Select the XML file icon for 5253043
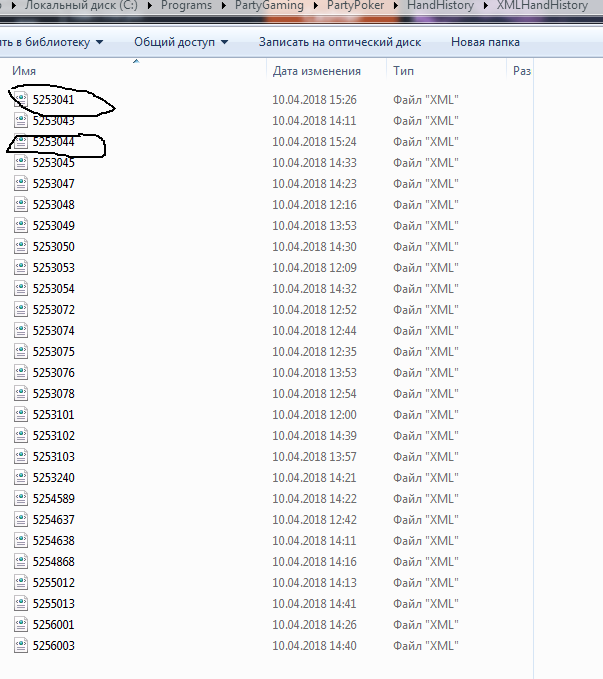 [x=21, y=120]
